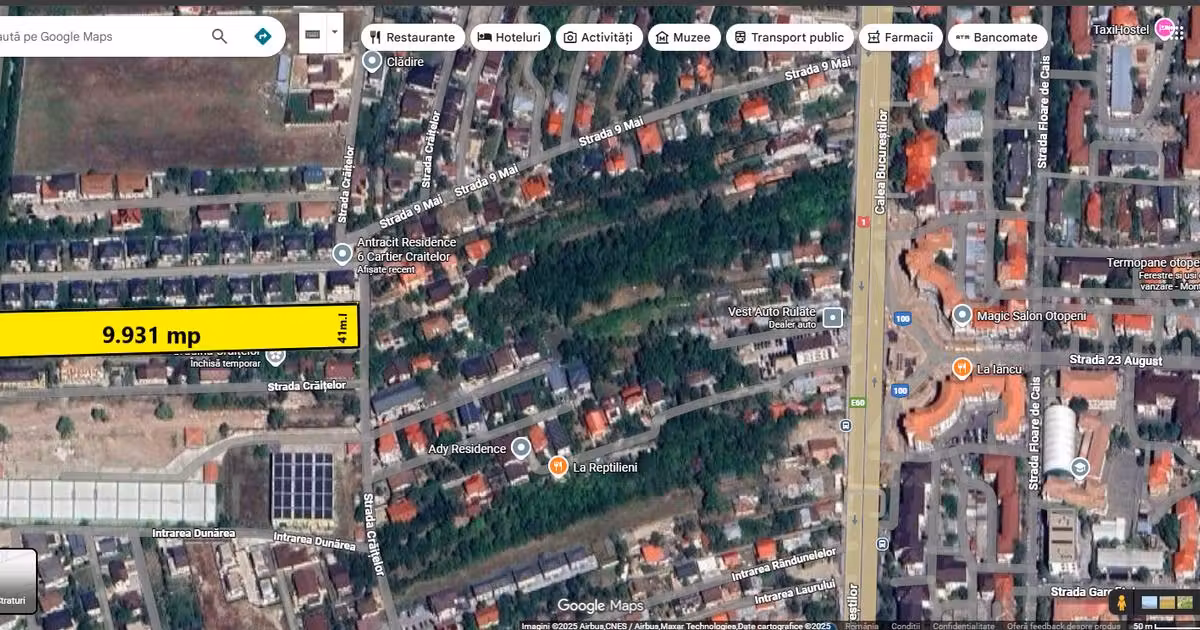This screenshot has width=1200, height=630.
Task: Open the La Reptilieni restaurant marker
Action: click(557, 466)
